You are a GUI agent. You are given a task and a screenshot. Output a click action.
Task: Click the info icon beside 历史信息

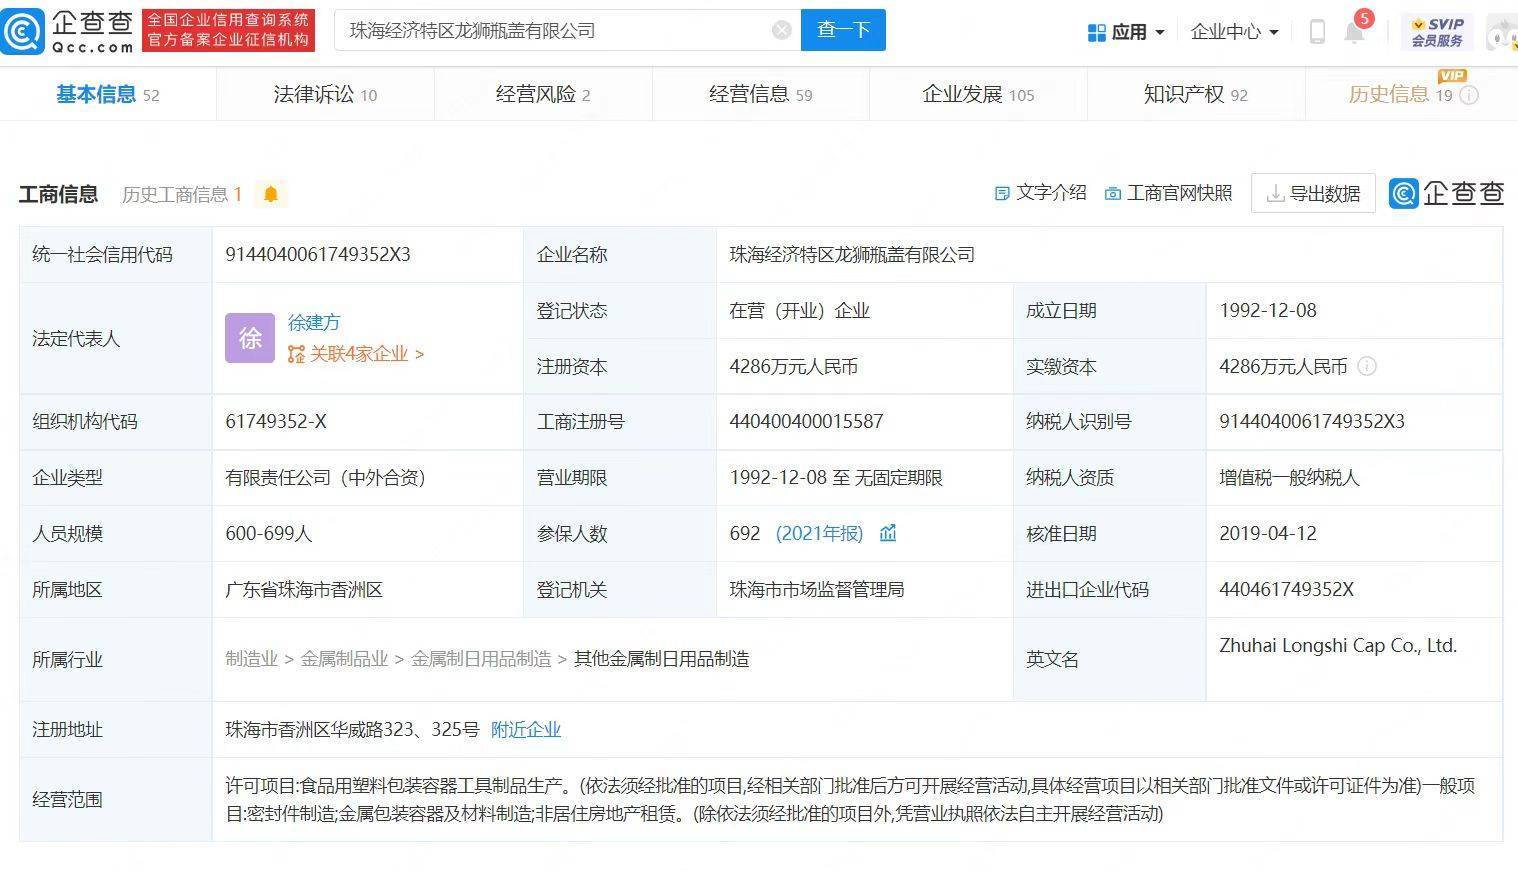(x=1469, y=95)
